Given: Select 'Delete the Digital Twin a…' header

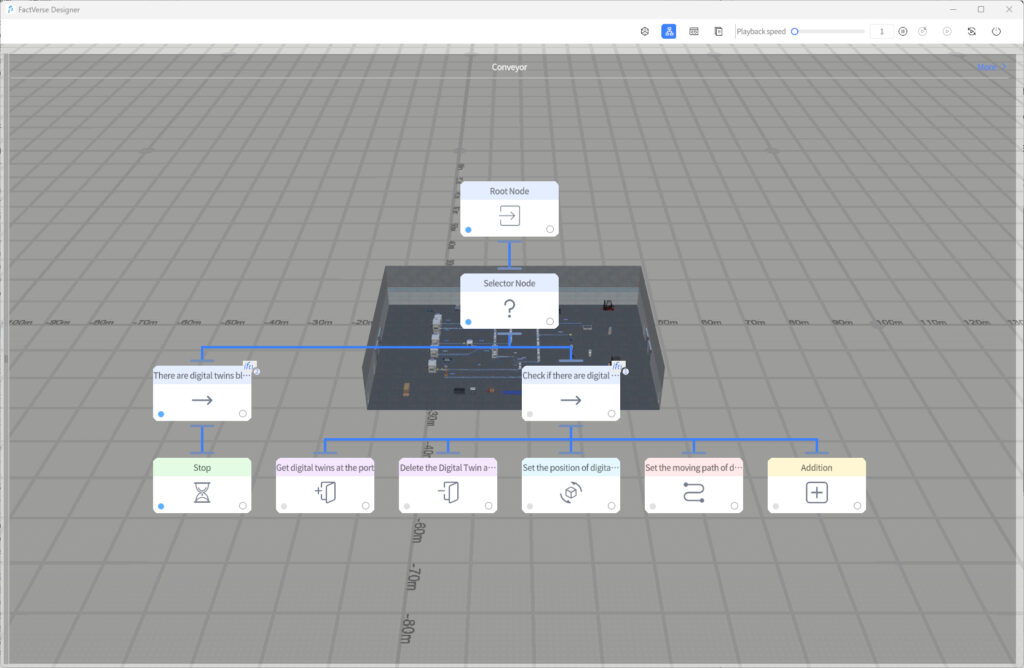Looking at the screenshot, I should point(448,468).
